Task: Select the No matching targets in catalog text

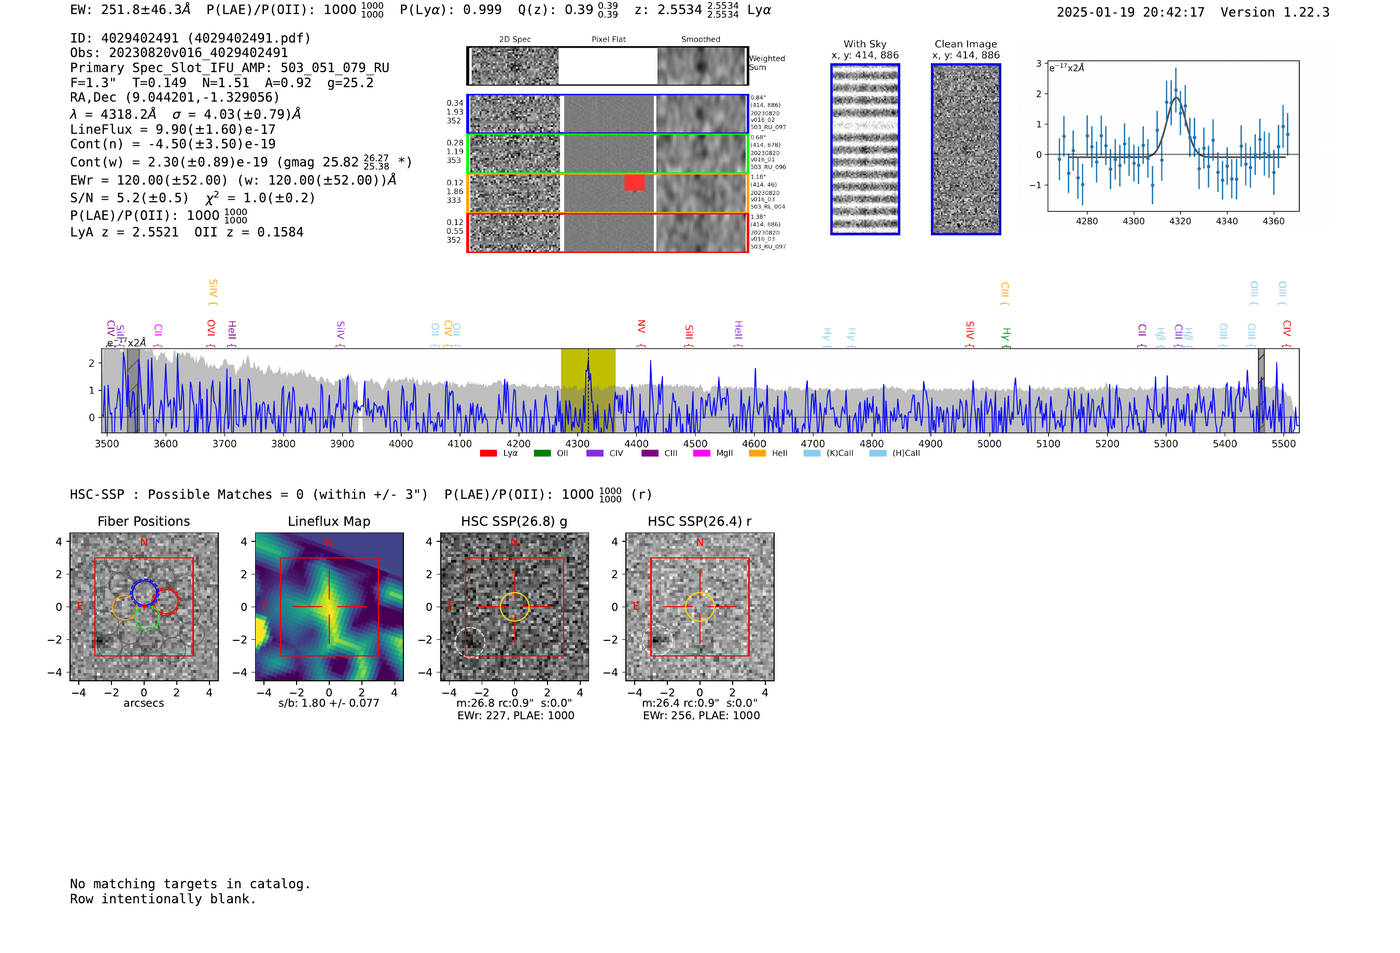Action: [190, 884]
